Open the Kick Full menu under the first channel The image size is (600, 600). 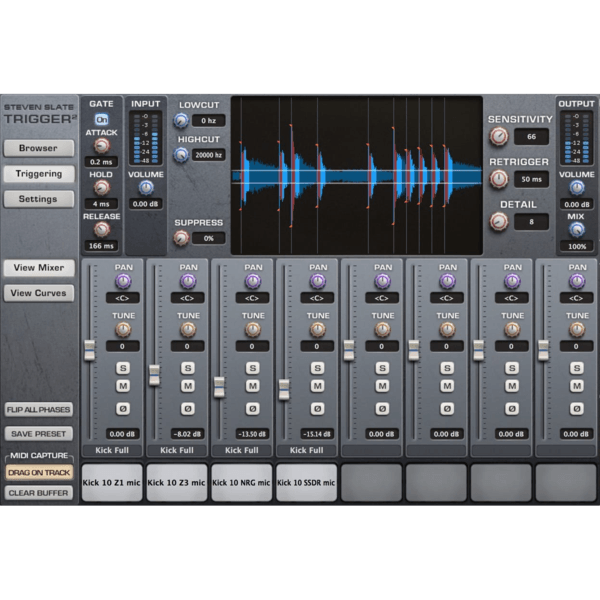(x=112, y=450)
